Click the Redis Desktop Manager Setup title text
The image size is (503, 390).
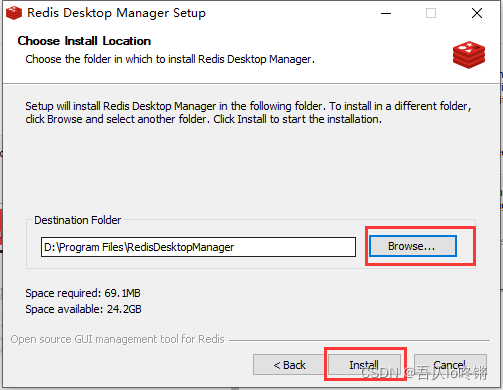coord(116,13)
